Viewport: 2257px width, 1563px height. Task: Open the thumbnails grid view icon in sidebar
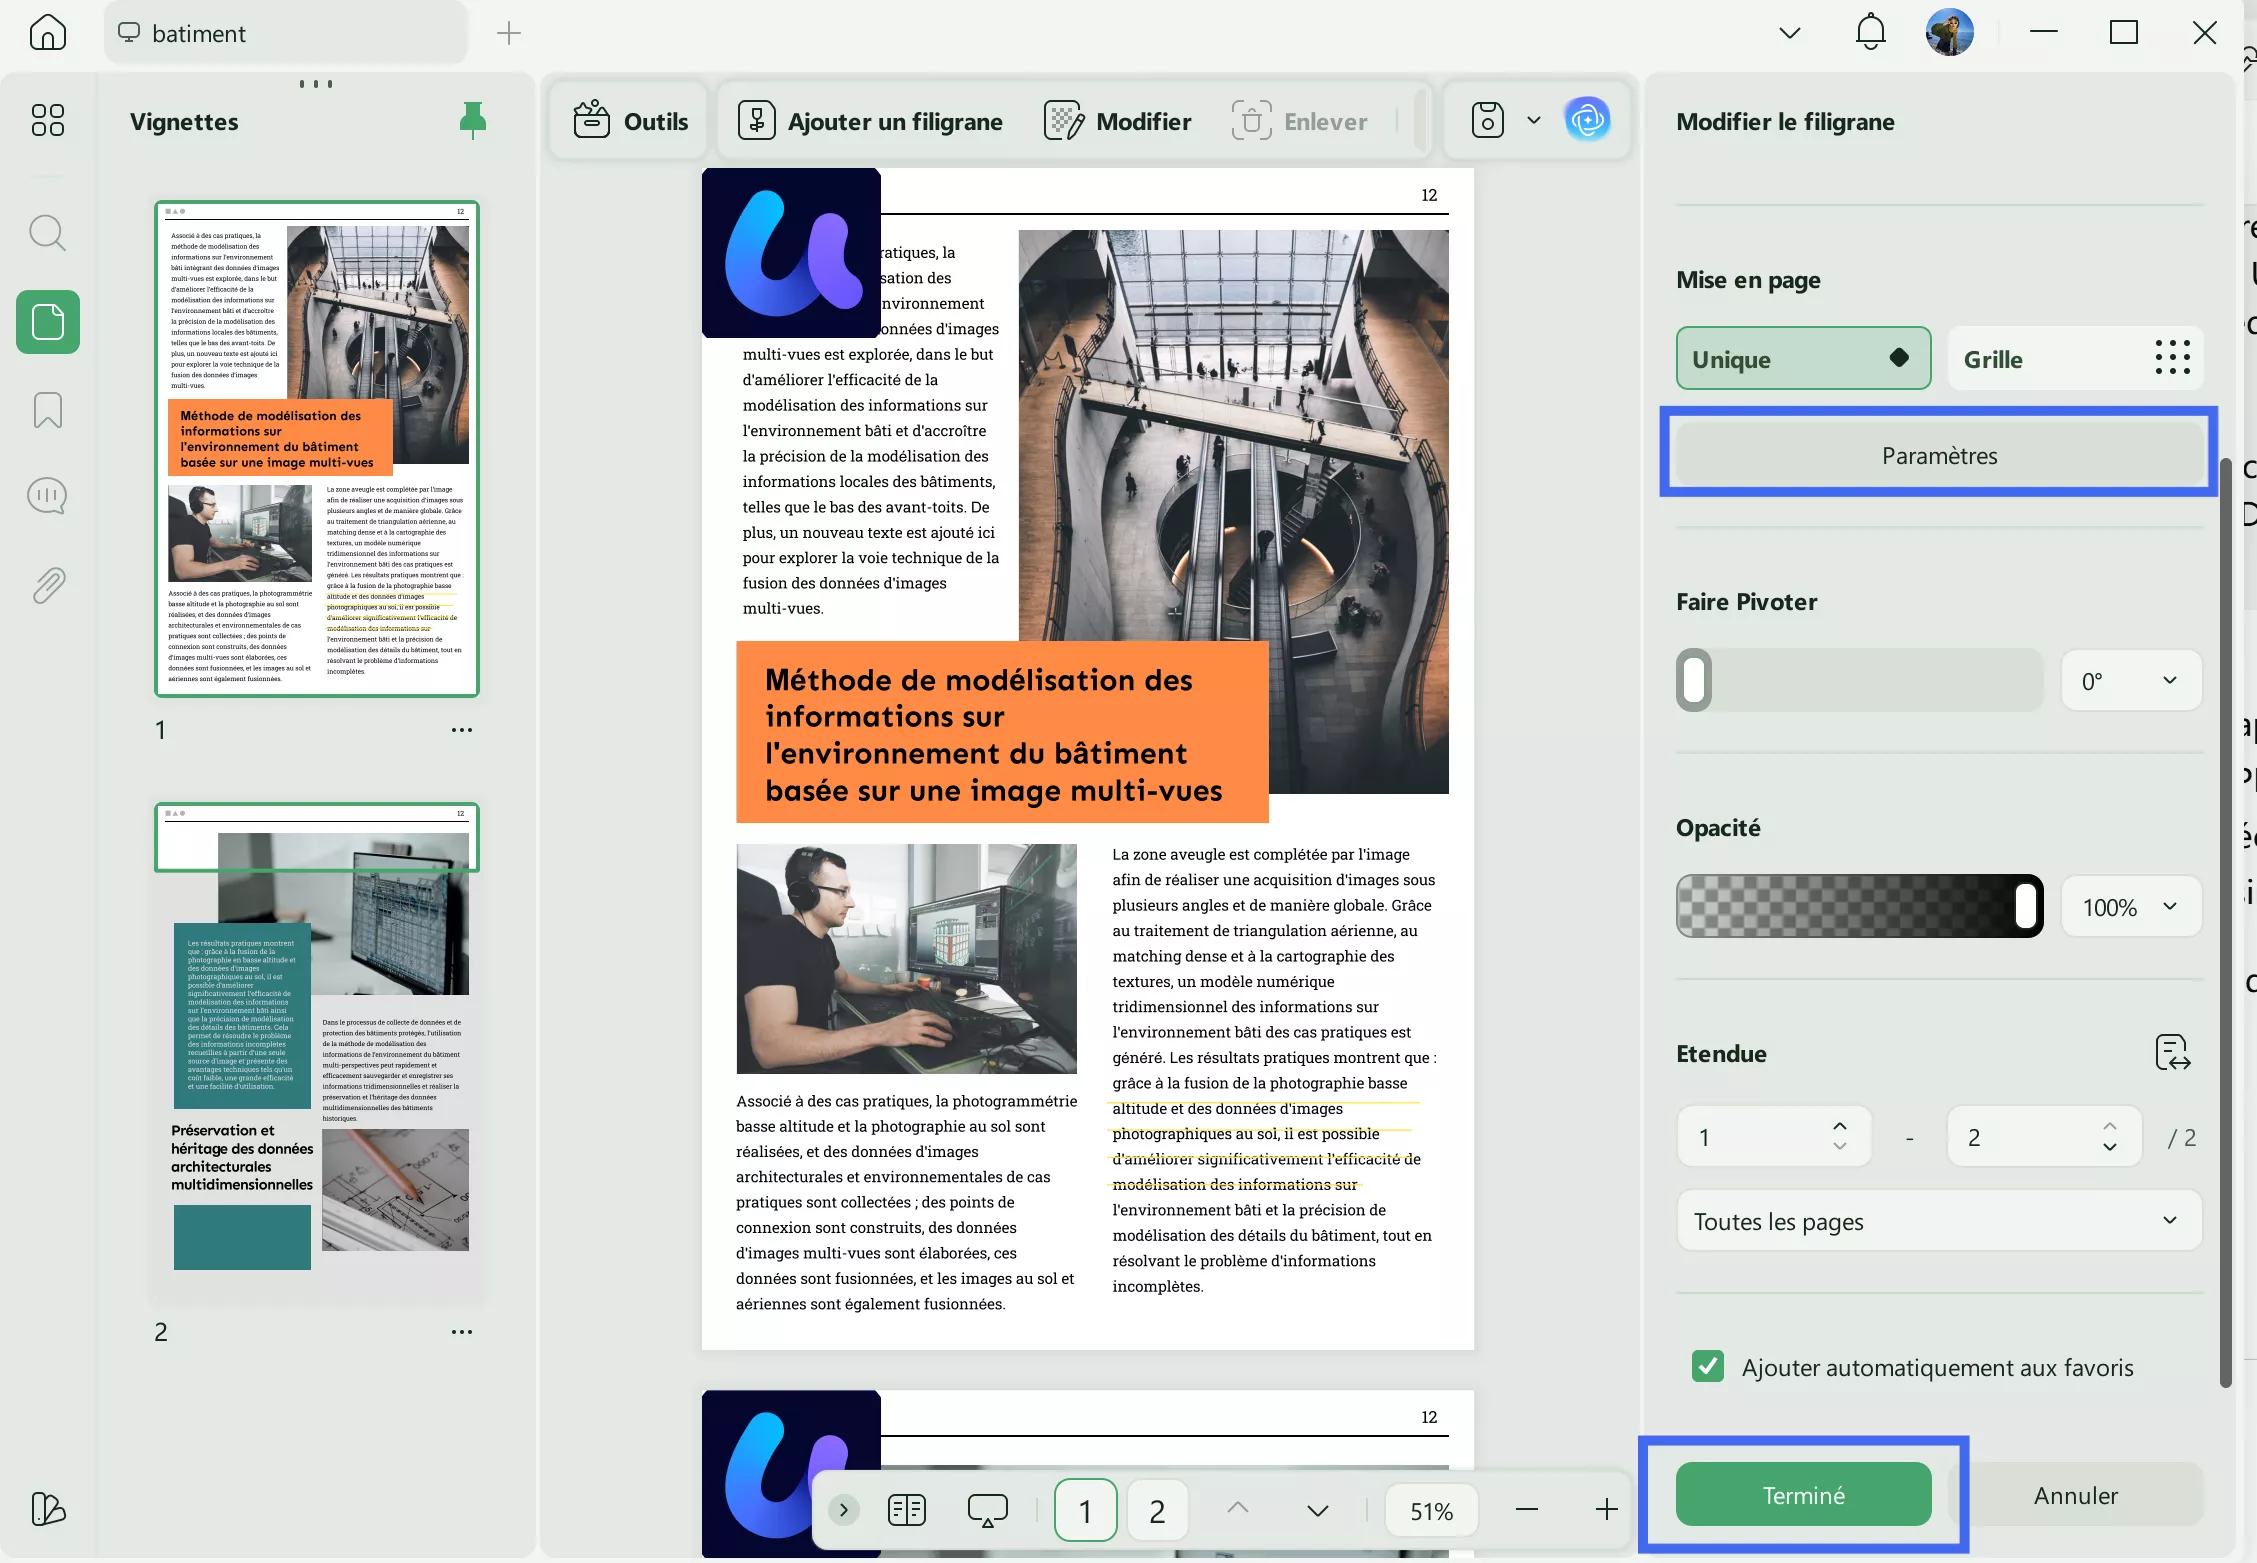[x=47, y=120]
